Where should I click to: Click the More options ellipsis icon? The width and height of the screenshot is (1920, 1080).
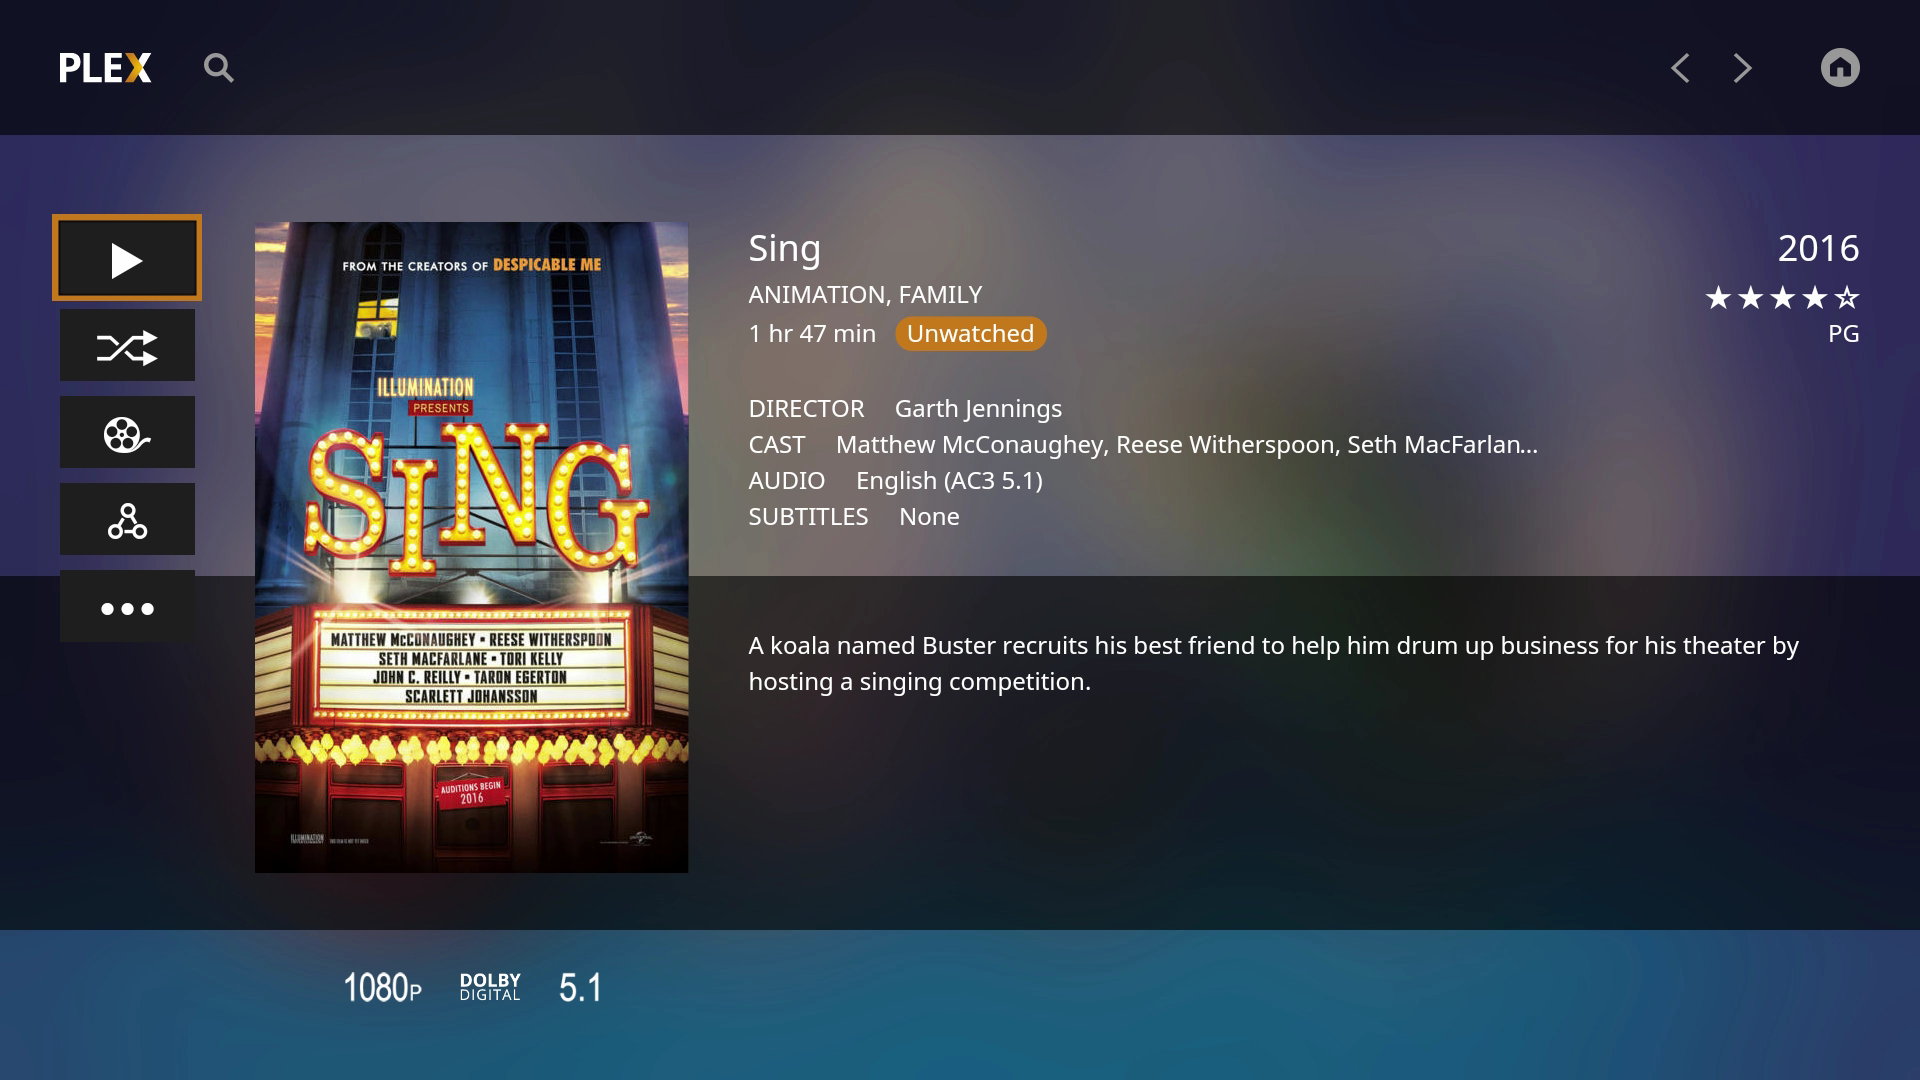click(128, 607)
